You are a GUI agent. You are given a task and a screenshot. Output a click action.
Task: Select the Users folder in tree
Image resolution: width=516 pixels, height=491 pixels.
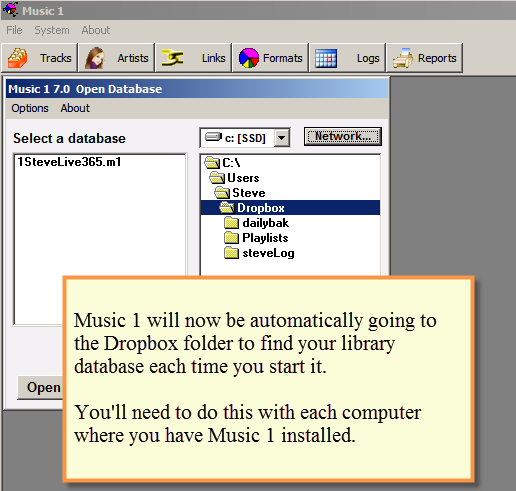[234, 178]
